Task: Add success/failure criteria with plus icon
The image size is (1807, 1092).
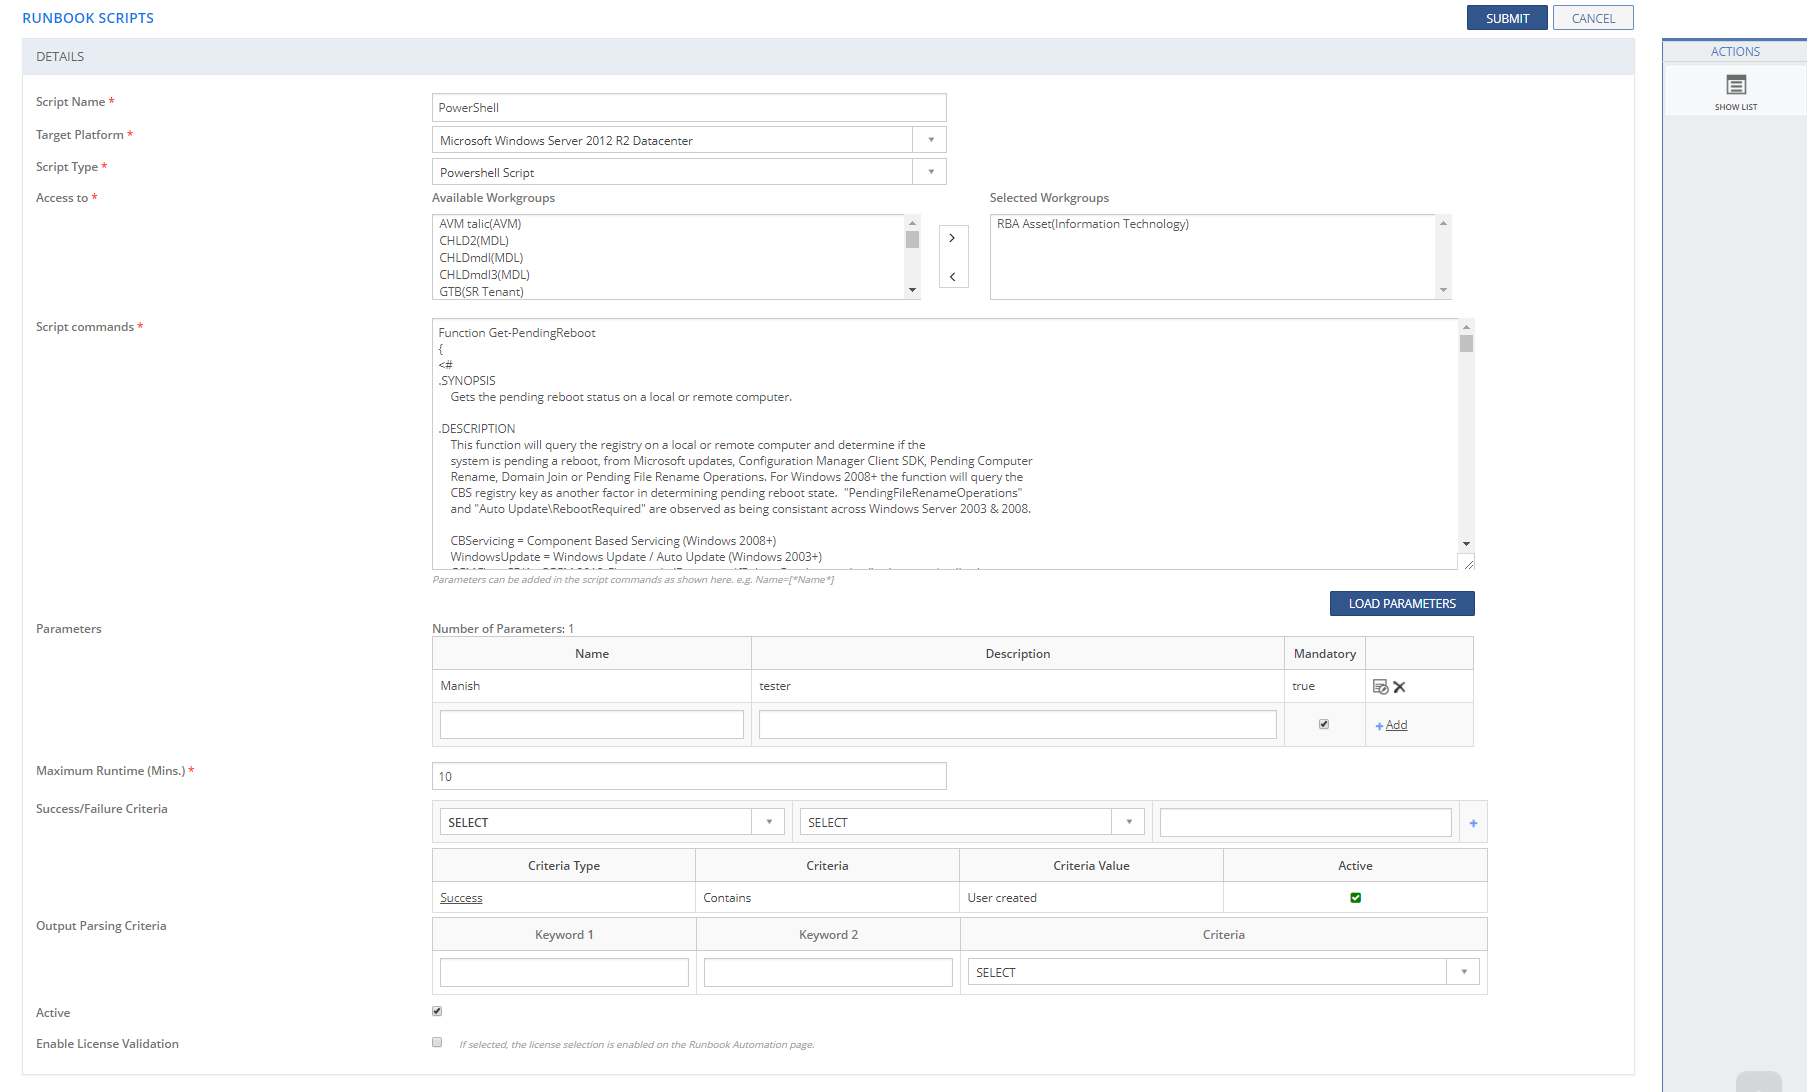Action: click(1473, 823)
